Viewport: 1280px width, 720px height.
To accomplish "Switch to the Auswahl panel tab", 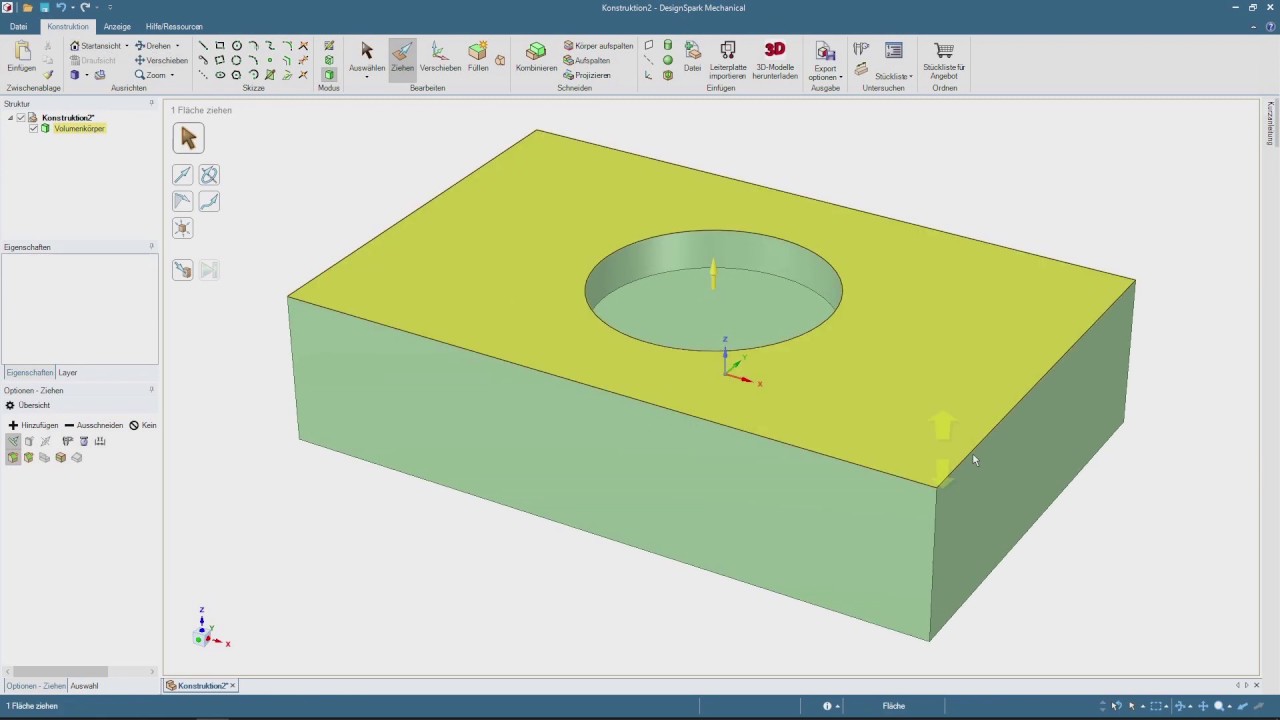I will point(84,686).
